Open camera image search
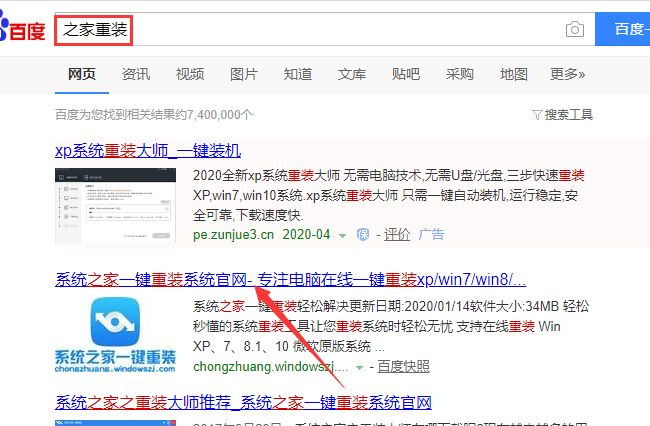650x426 pixels. point(574,29)
